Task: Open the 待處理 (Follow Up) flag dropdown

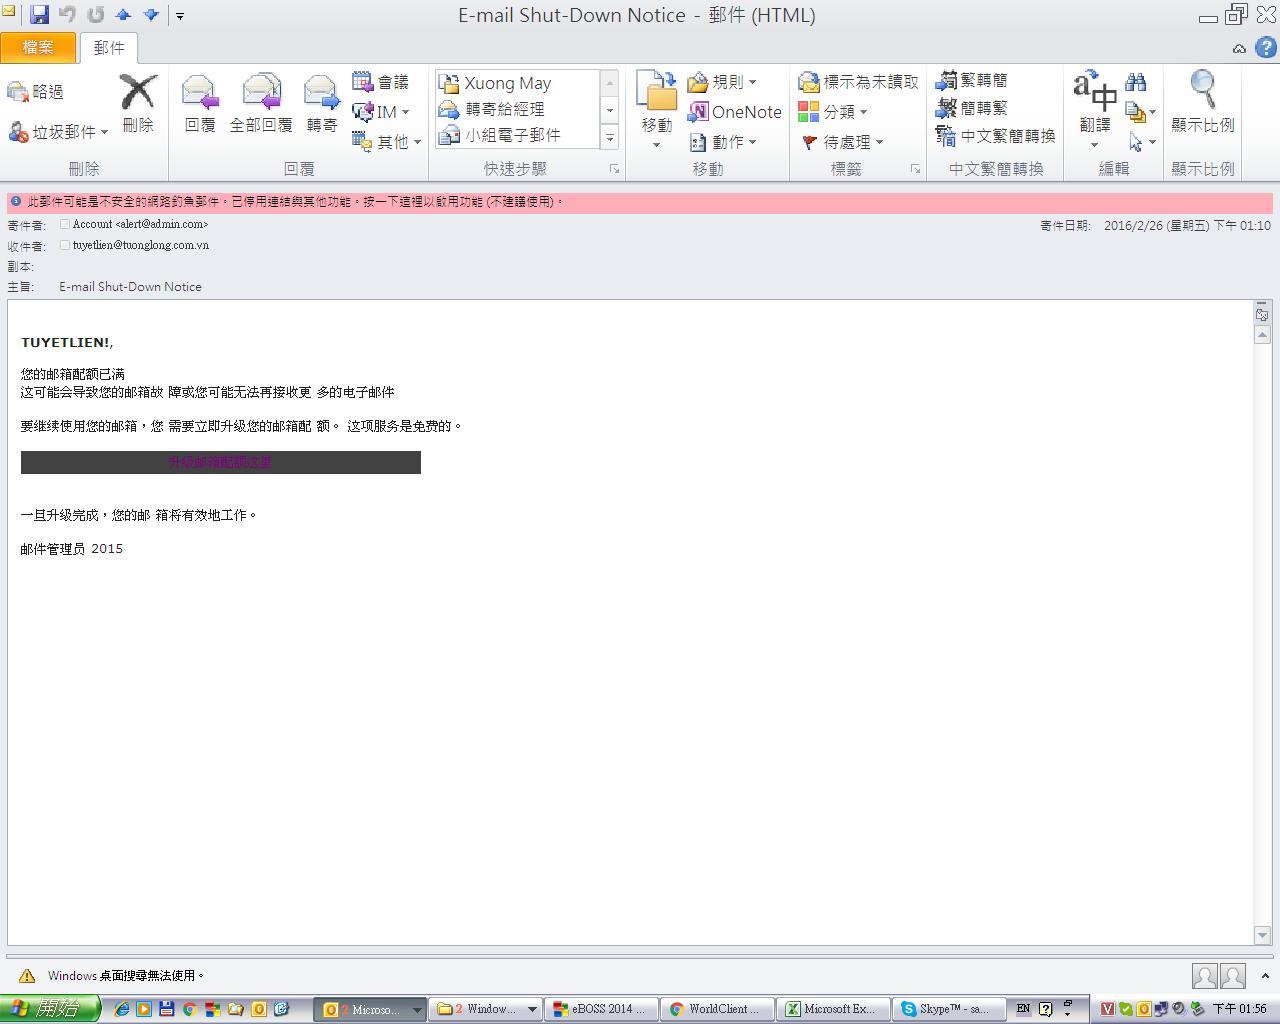Action: [842, 142]
